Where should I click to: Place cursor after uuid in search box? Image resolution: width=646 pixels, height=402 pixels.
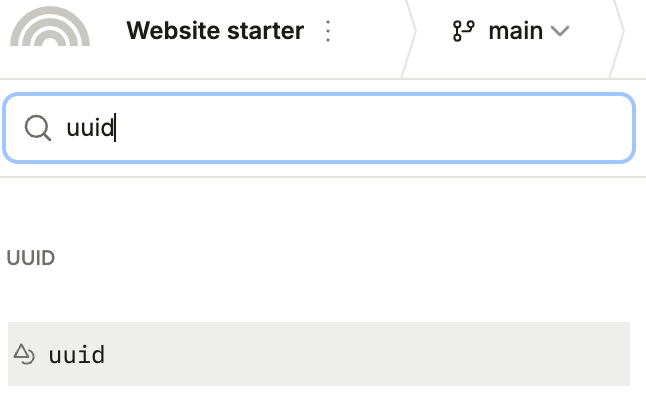click(x=115, y=128)
